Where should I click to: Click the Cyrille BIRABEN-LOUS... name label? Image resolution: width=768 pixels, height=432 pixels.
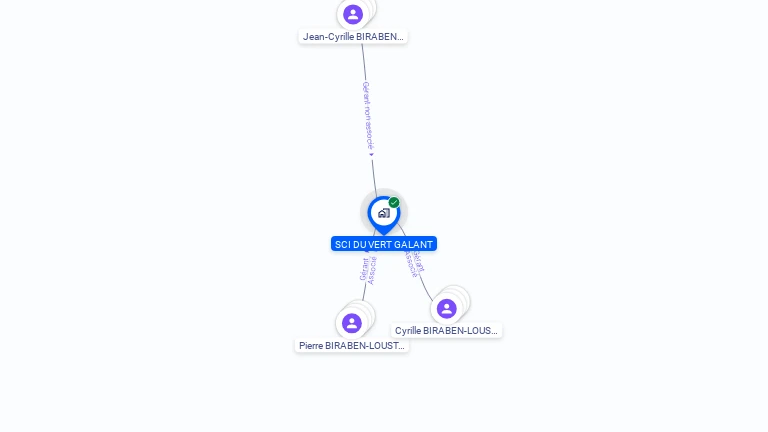tap(446, 331)
